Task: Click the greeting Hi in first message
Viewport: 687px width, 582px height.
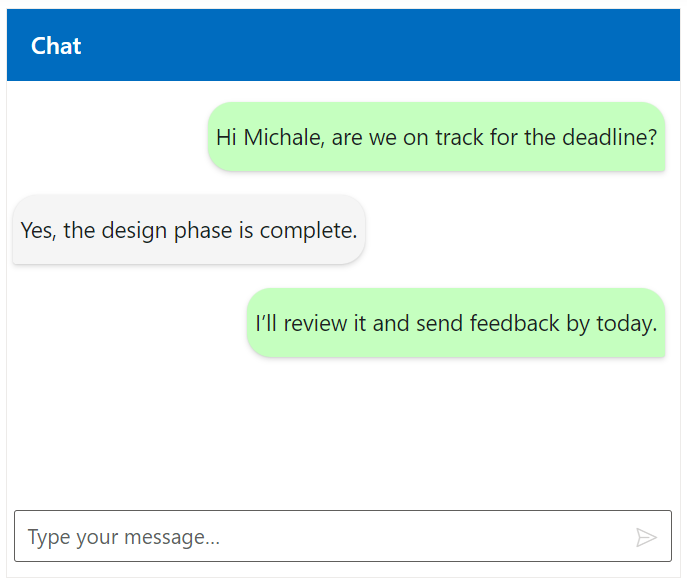Action: [226, 137]
